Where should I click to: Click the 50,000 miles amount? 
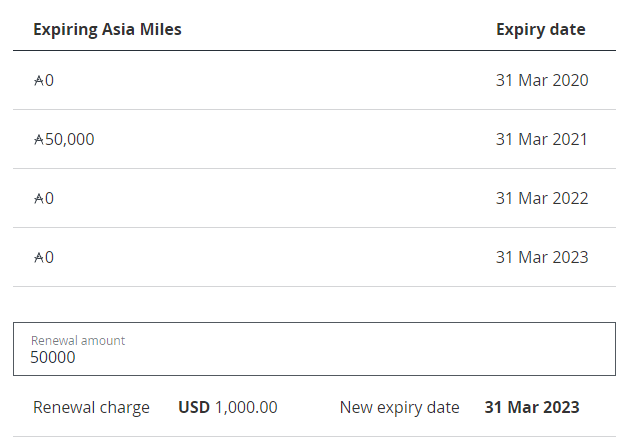pos(69,139)
